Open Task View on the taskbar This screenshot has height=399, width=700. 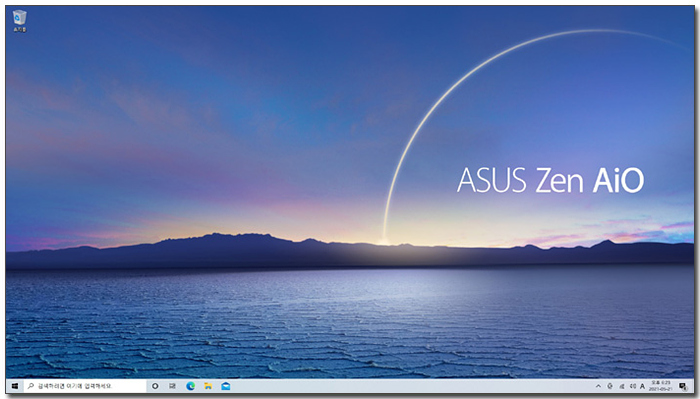tap(172, 386)
